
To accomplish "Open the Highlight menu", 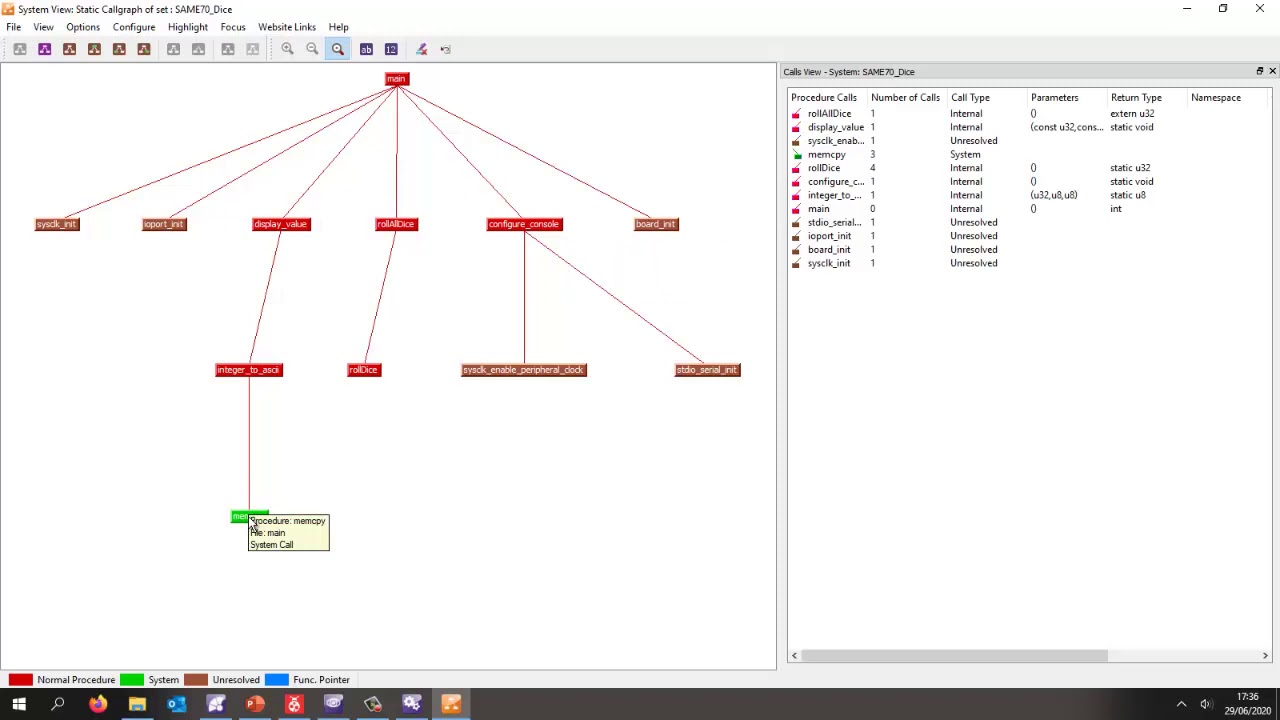I will pos(188,27).
